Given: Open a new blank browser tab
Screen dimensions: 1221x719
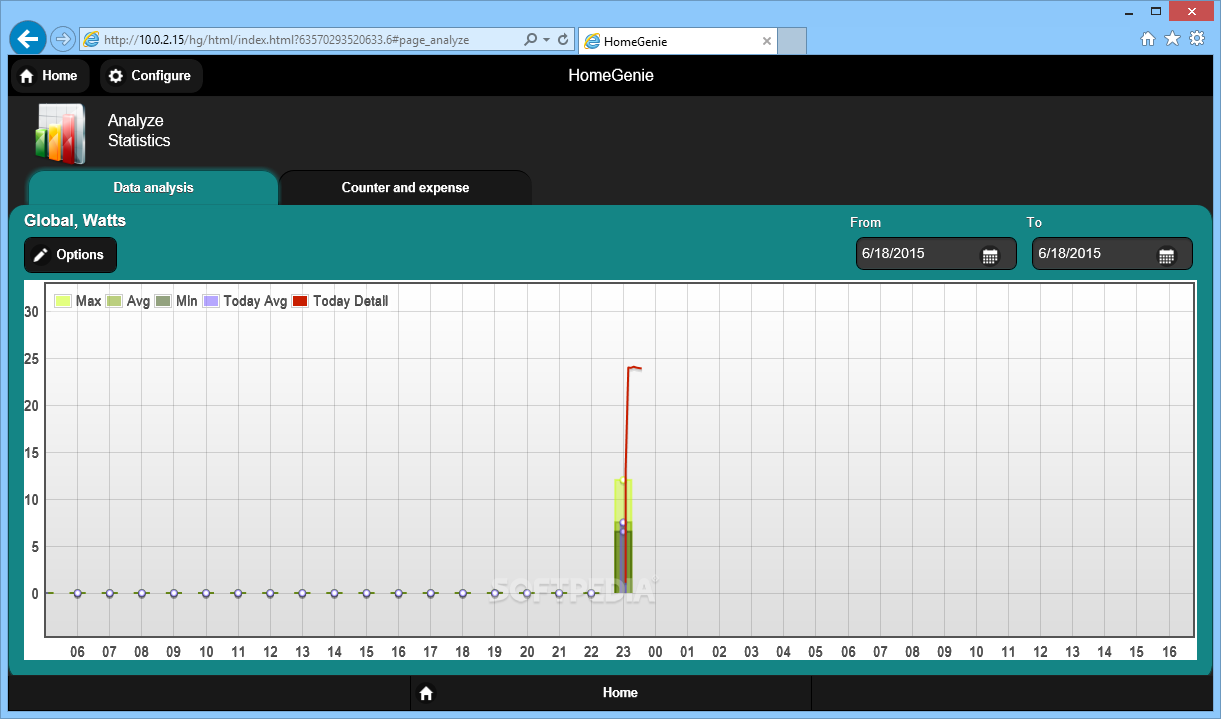Looking at the screenshot, I should 792,41.
